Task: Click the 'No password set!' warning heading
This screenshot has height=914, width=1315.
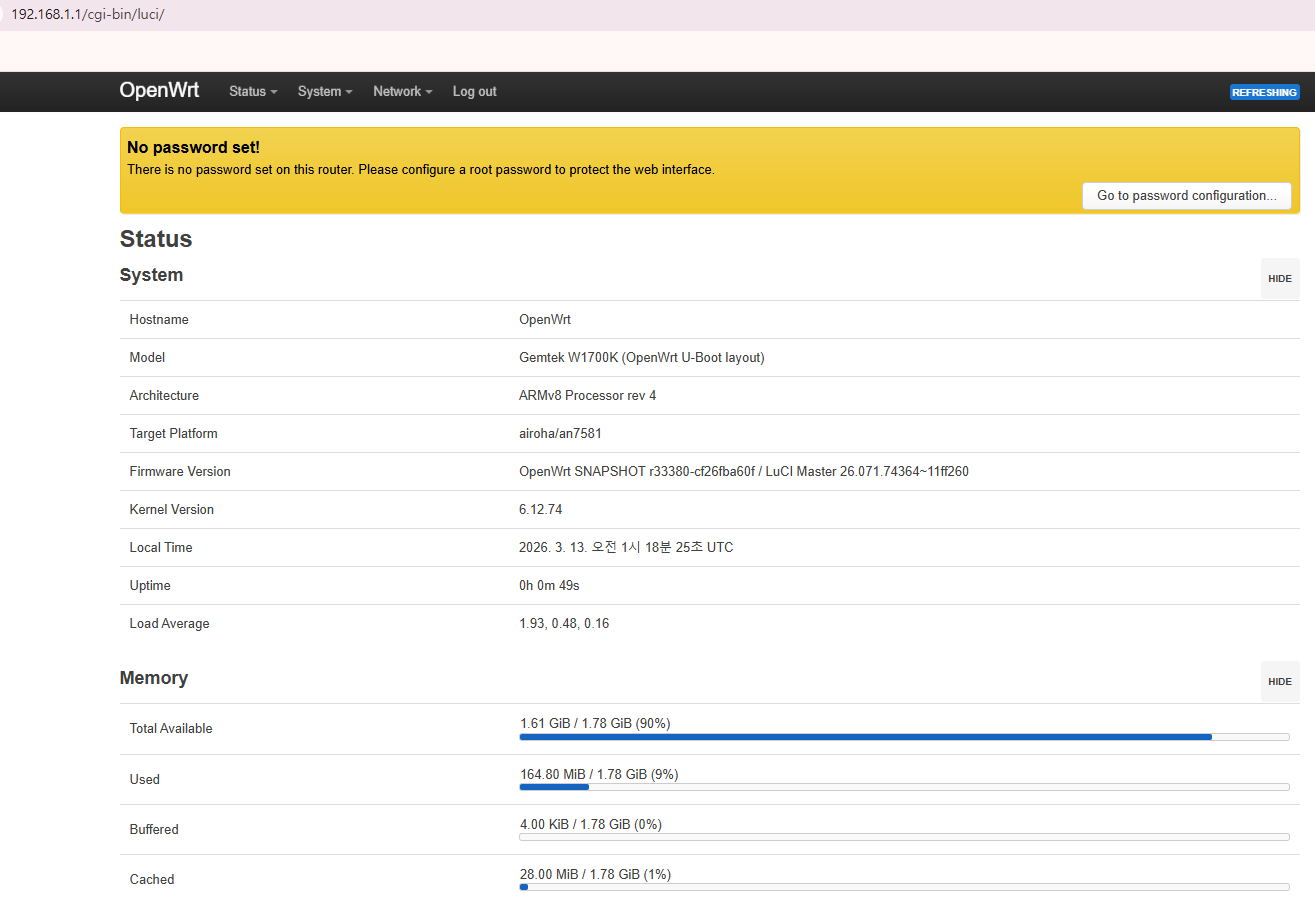Action: 193,148
